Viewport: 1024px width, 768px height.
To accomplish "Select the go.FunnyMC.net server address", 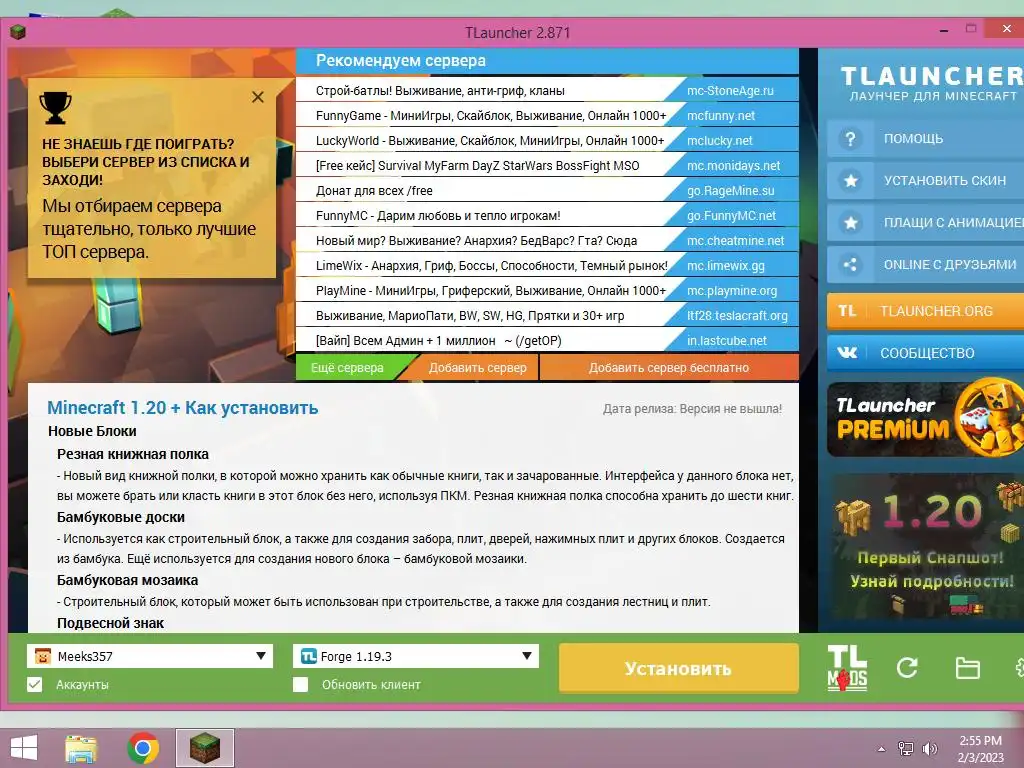I will (731, 216).
